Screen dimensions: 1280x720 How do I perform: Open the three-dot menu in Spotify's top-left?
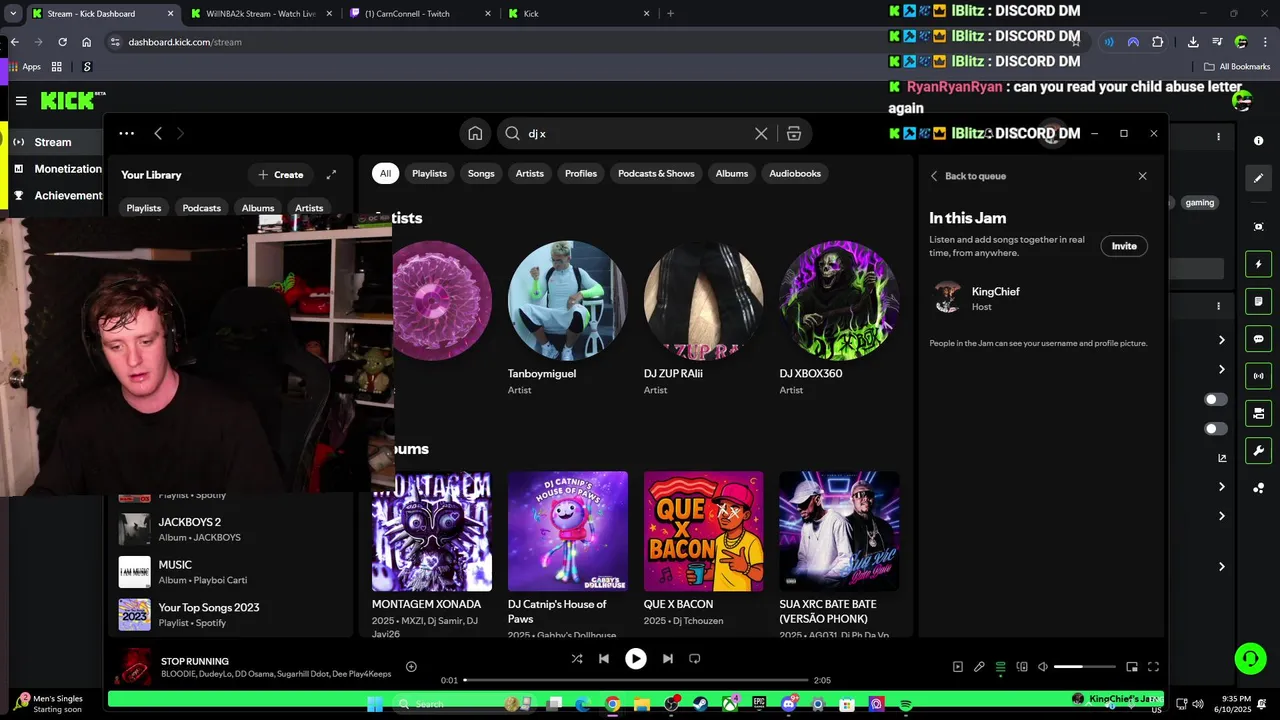[x=126, y=133]
